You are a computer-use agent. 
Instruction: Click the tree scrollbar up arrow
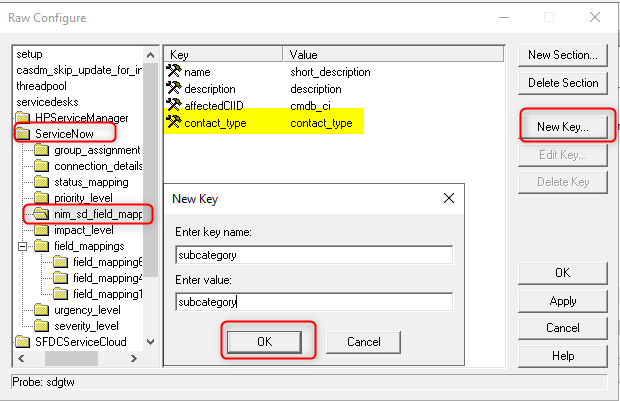click(x=150, y=55)
